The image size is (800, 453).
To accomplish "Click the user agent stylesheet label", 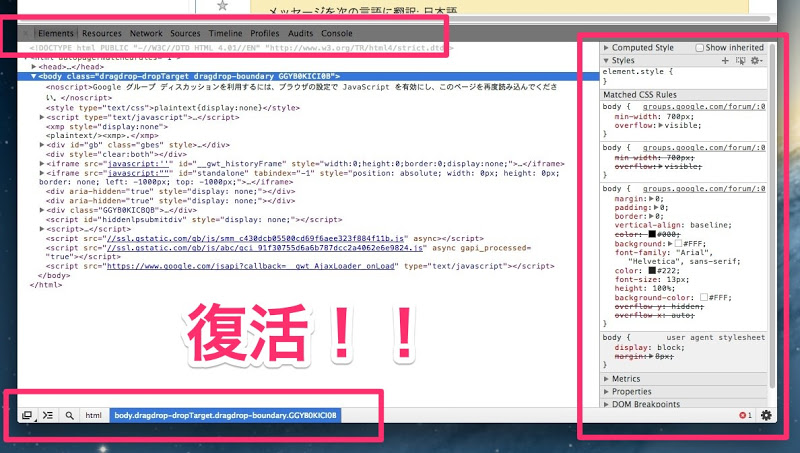I will (716, 338).
